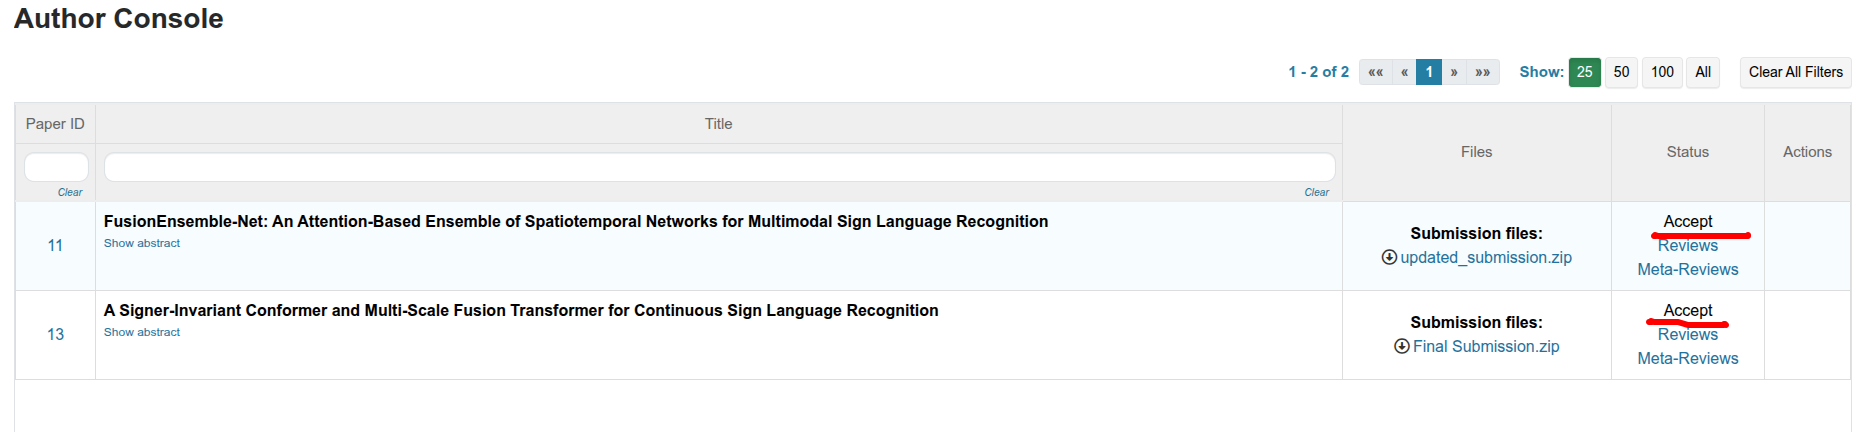Focus the Title filter field
This screenshot has width=1867, height=432.
[x=719, y=167]
